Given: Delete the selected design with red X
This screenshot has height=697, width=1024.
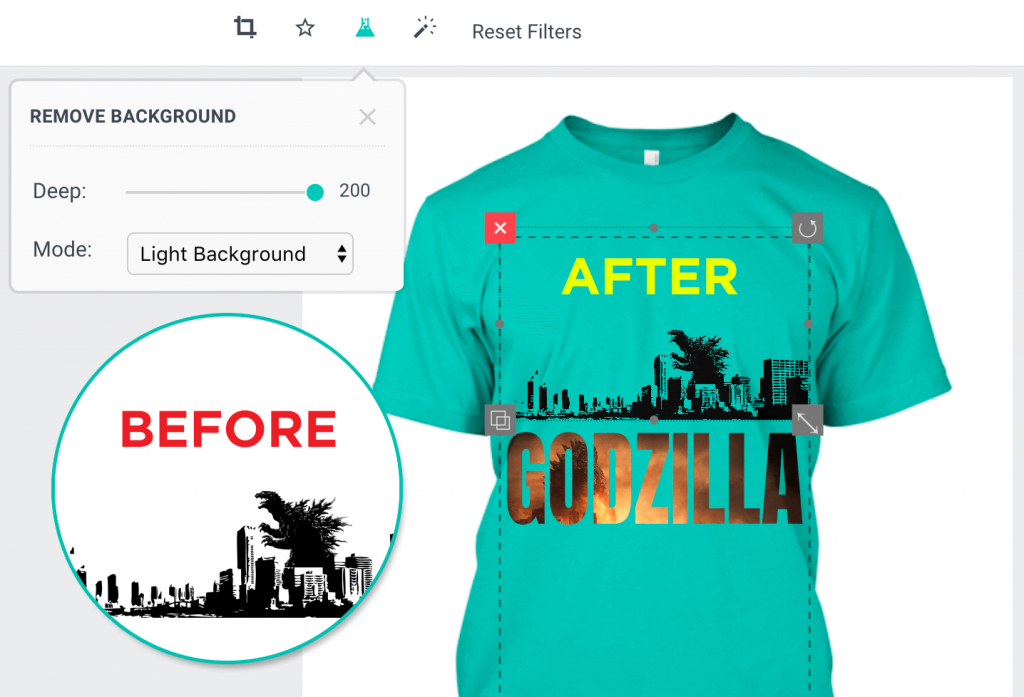Looking at the screenshot, I should pyautogui.click(x=500, y=228).
